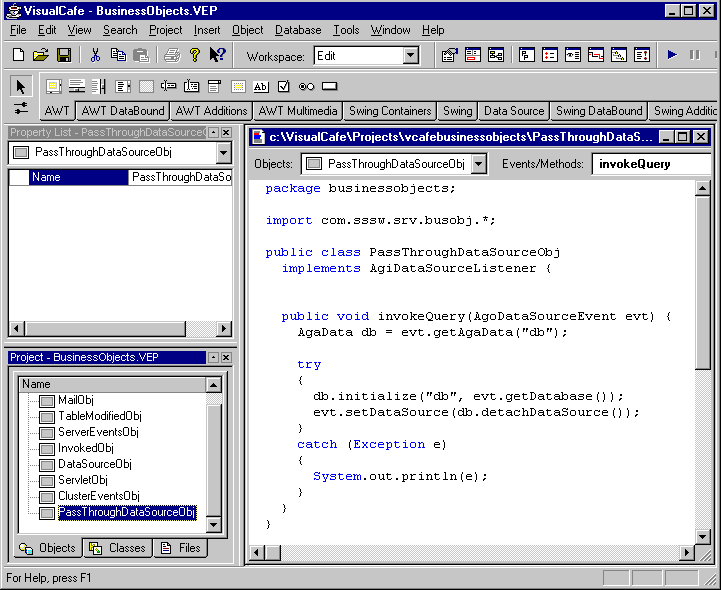Open the Objects dropdown in editor window
Screen dimensions: 721x590
click(479, 164)
